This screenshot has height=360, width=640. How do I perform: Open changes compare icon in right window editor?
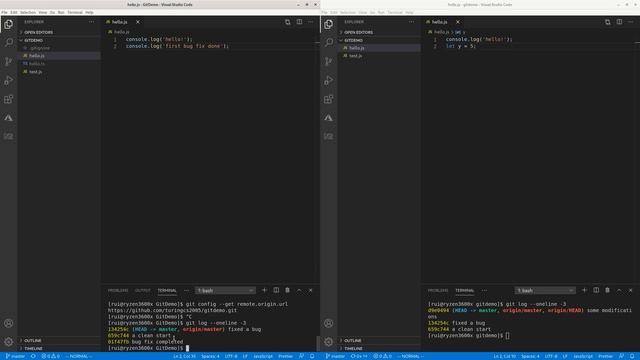pos(608,22)
